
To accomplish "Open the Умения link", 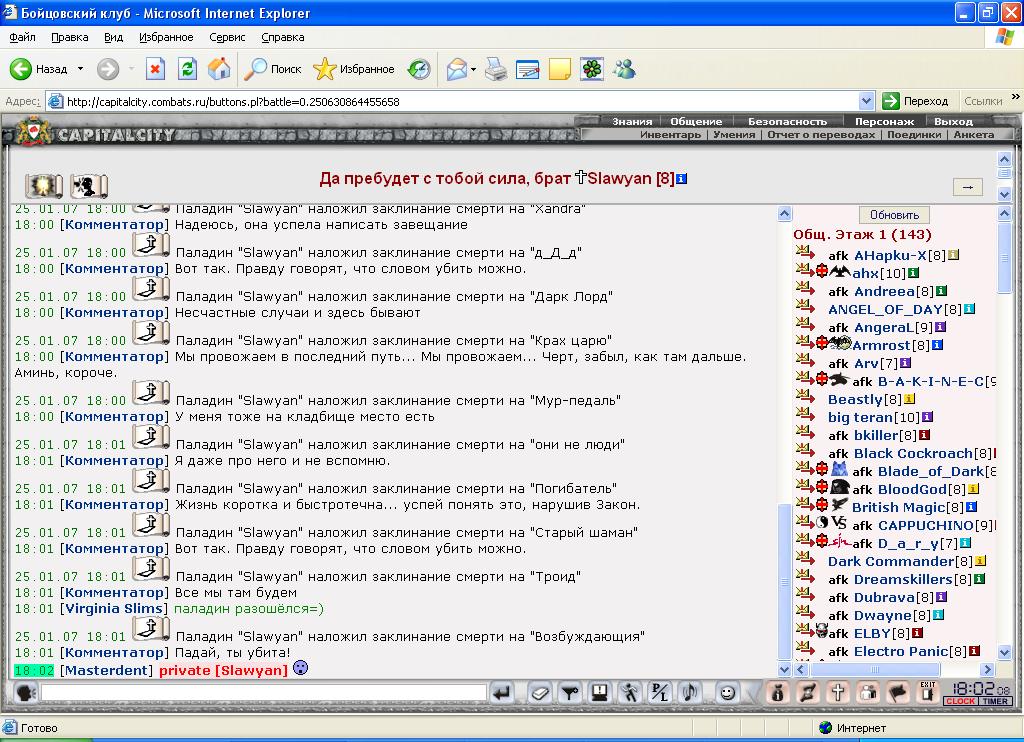I will tap(734, 135).
